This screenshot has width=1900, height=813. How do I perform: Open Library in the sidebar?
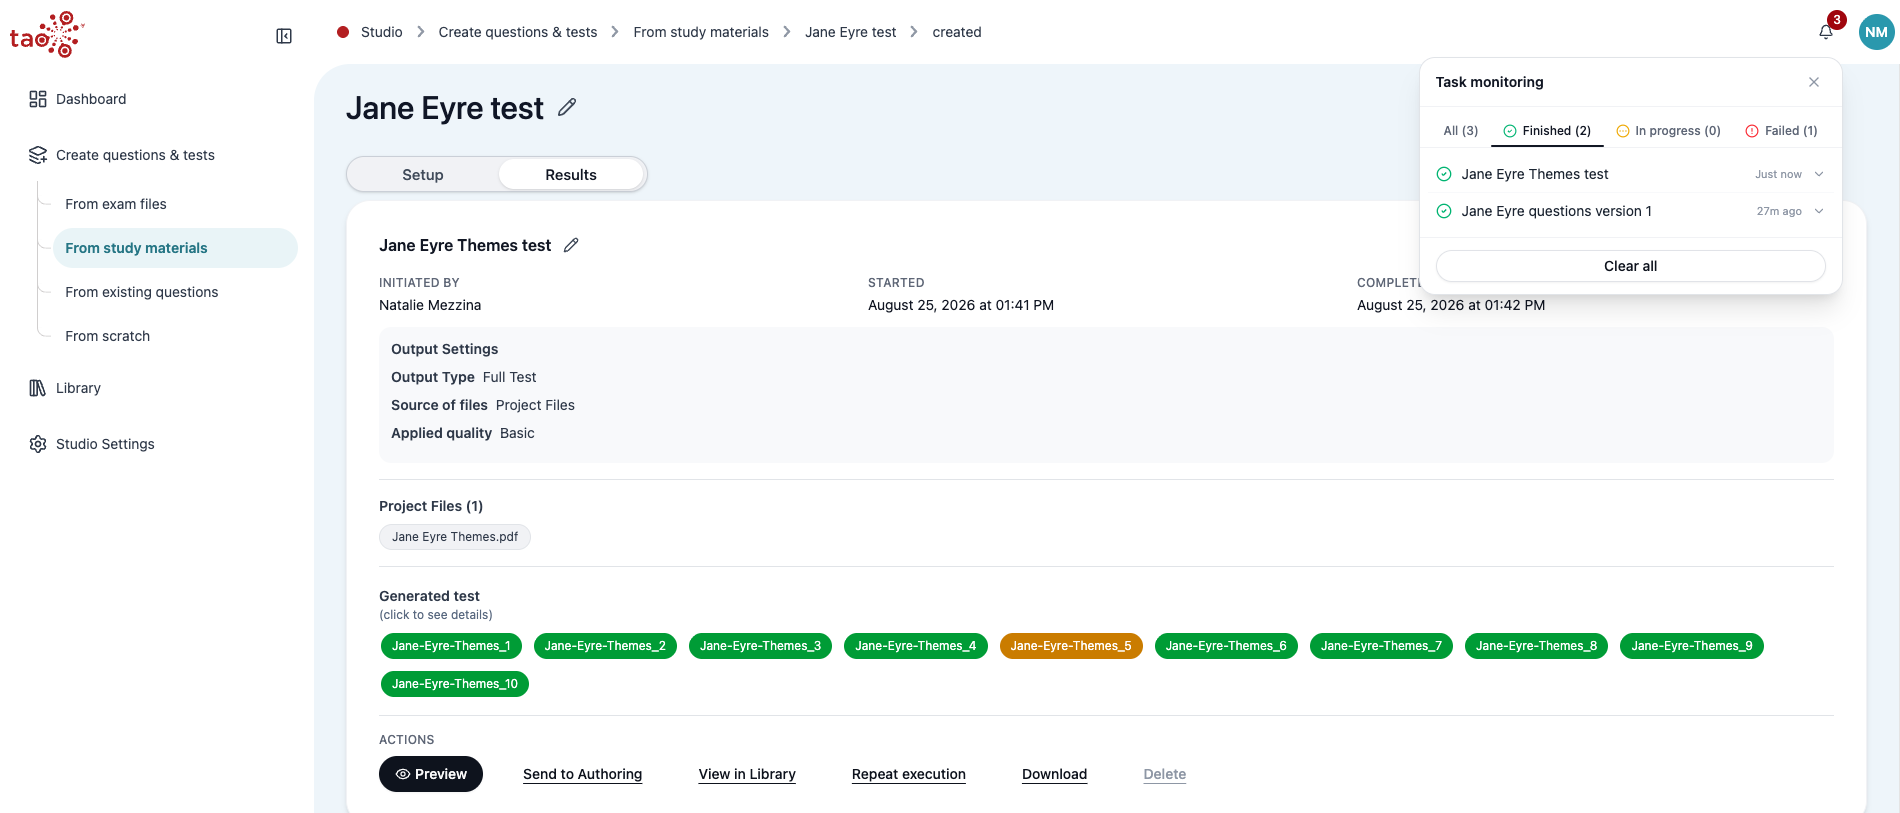[x=65, y=388]
